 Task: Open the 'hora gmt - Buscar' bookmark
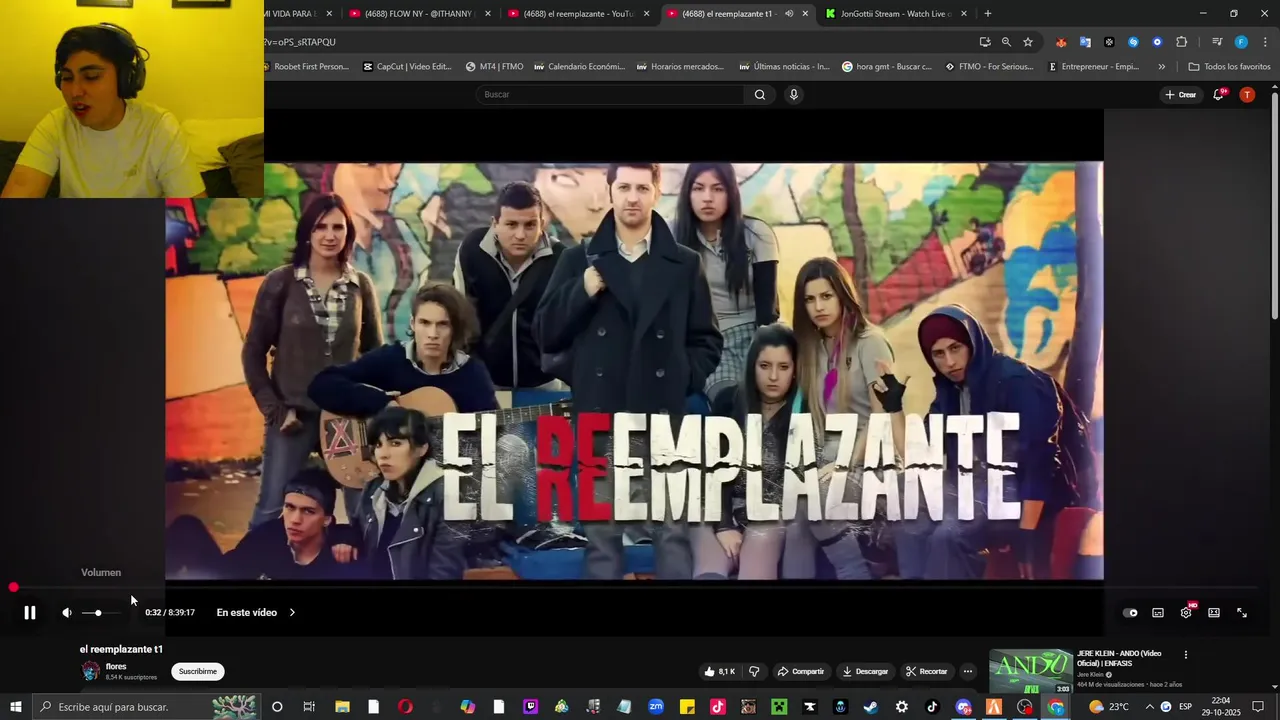[886, 67]
